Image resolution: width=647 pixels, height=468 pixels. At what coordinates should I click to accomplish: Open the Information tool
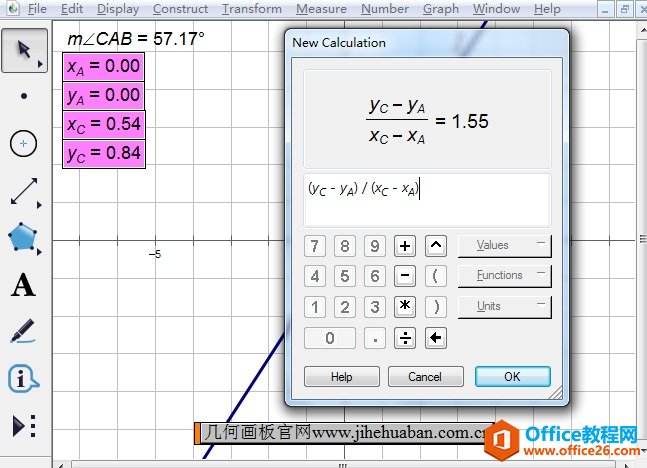[x=24, y=378]
